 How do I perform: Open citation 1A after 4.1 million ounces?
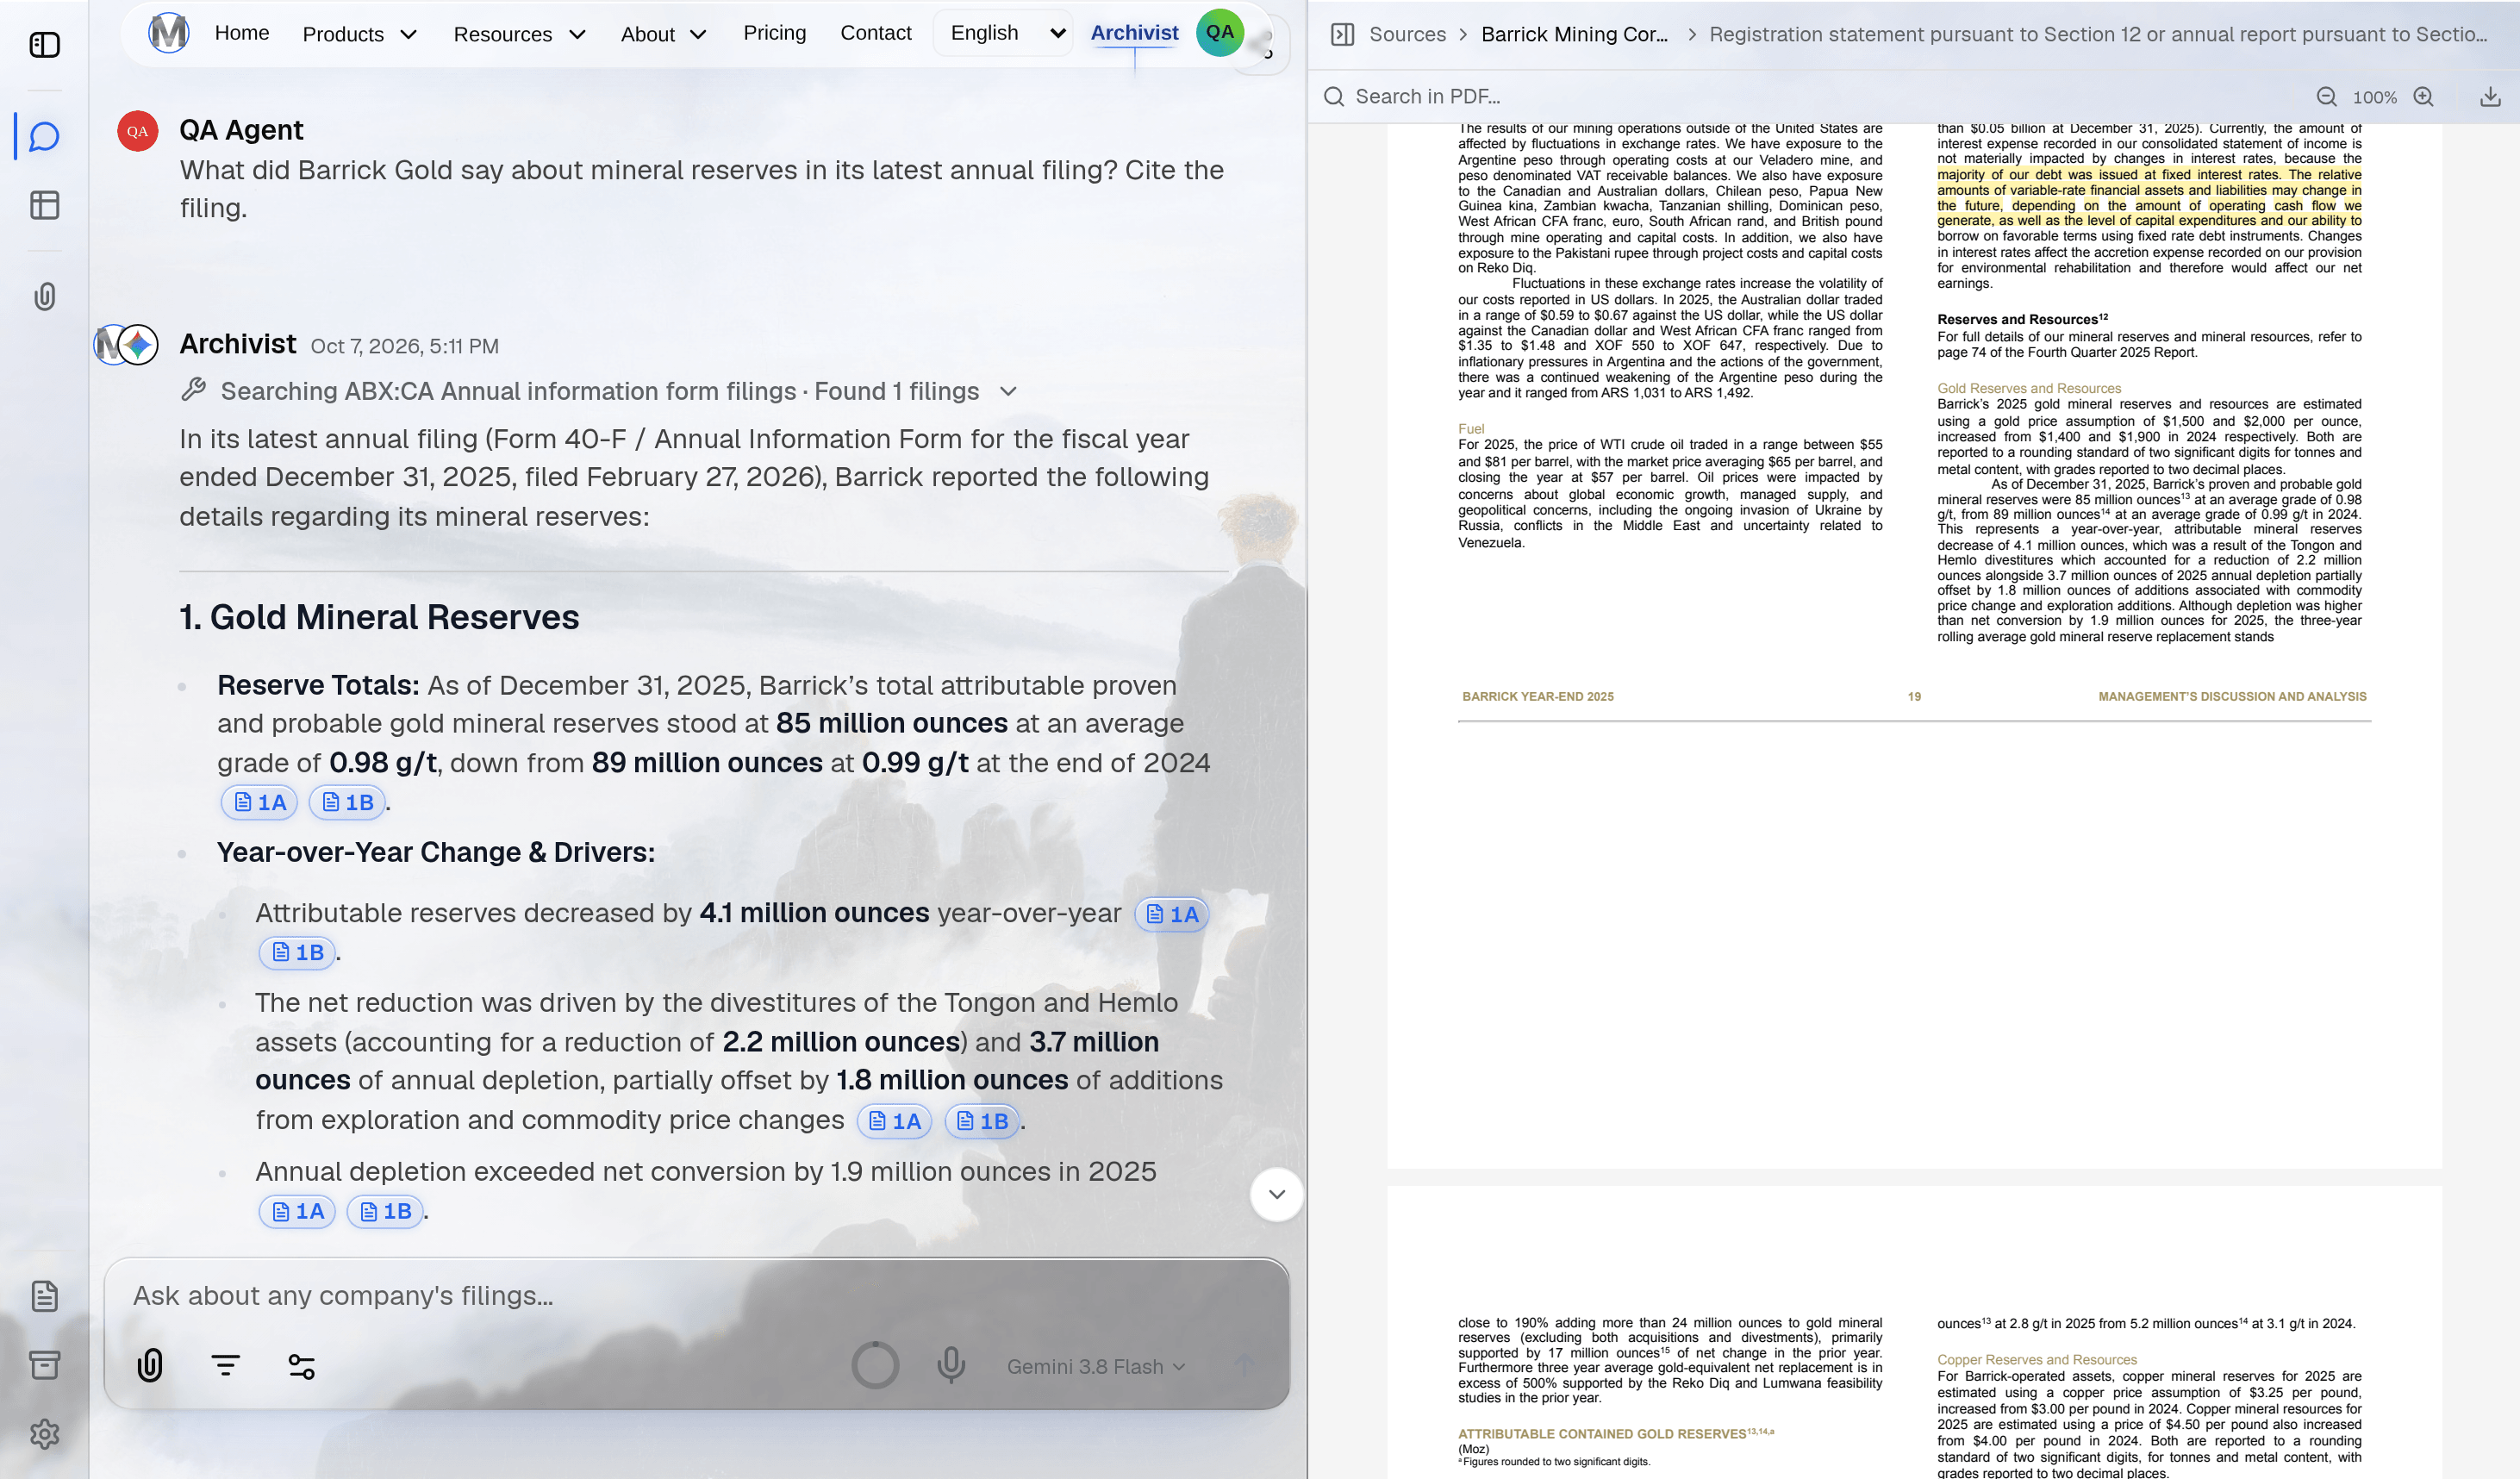click(x=1172, y=914)
